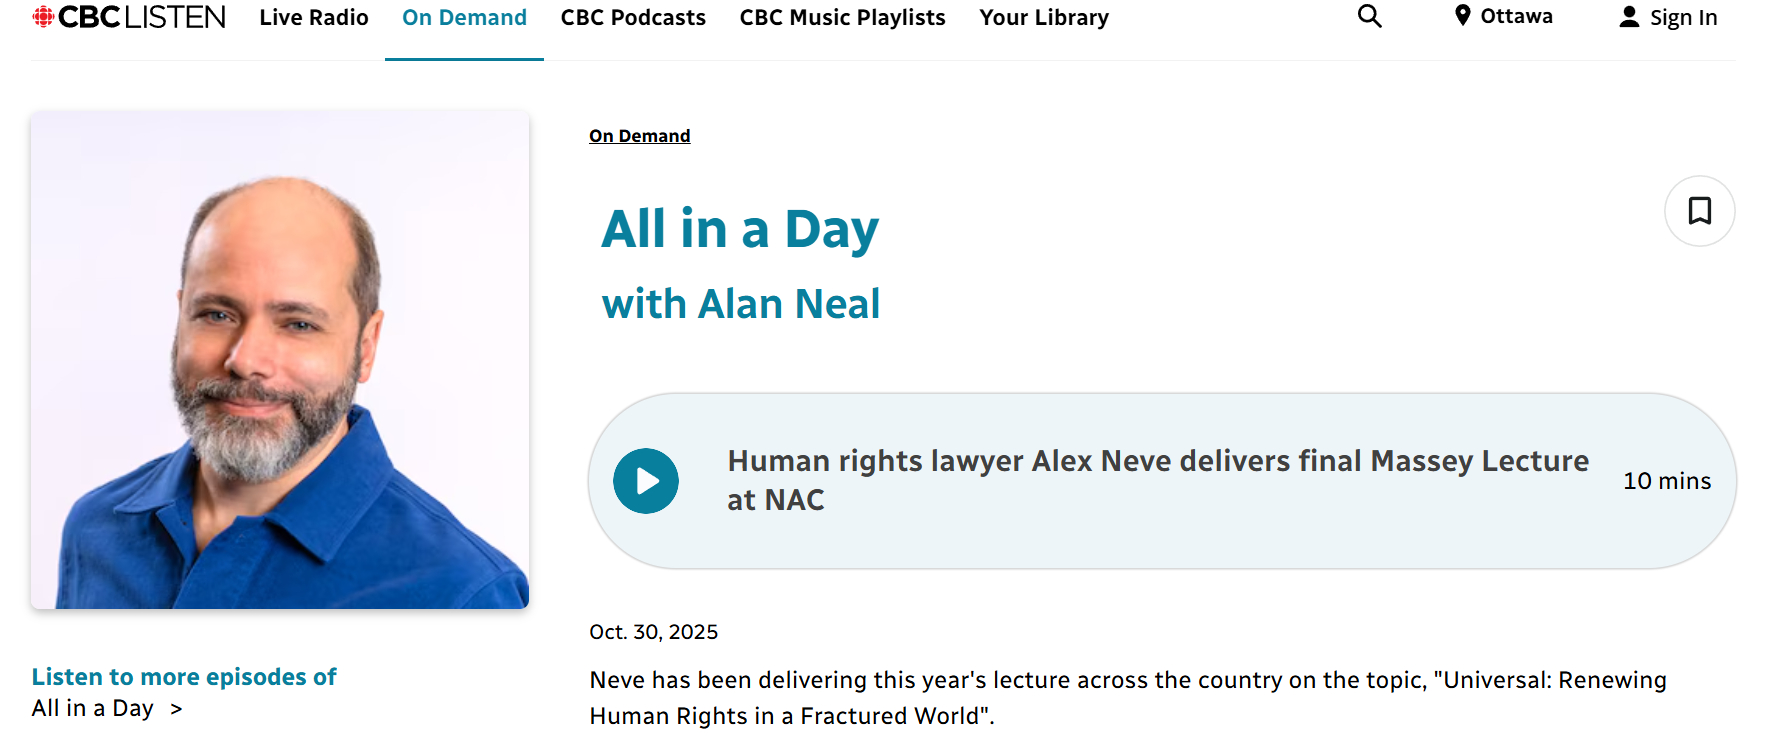The height and width of the screenshot is (742, 1768).
Task: Play the Alex Neve Massey Lecture episode
Action: 646,481
